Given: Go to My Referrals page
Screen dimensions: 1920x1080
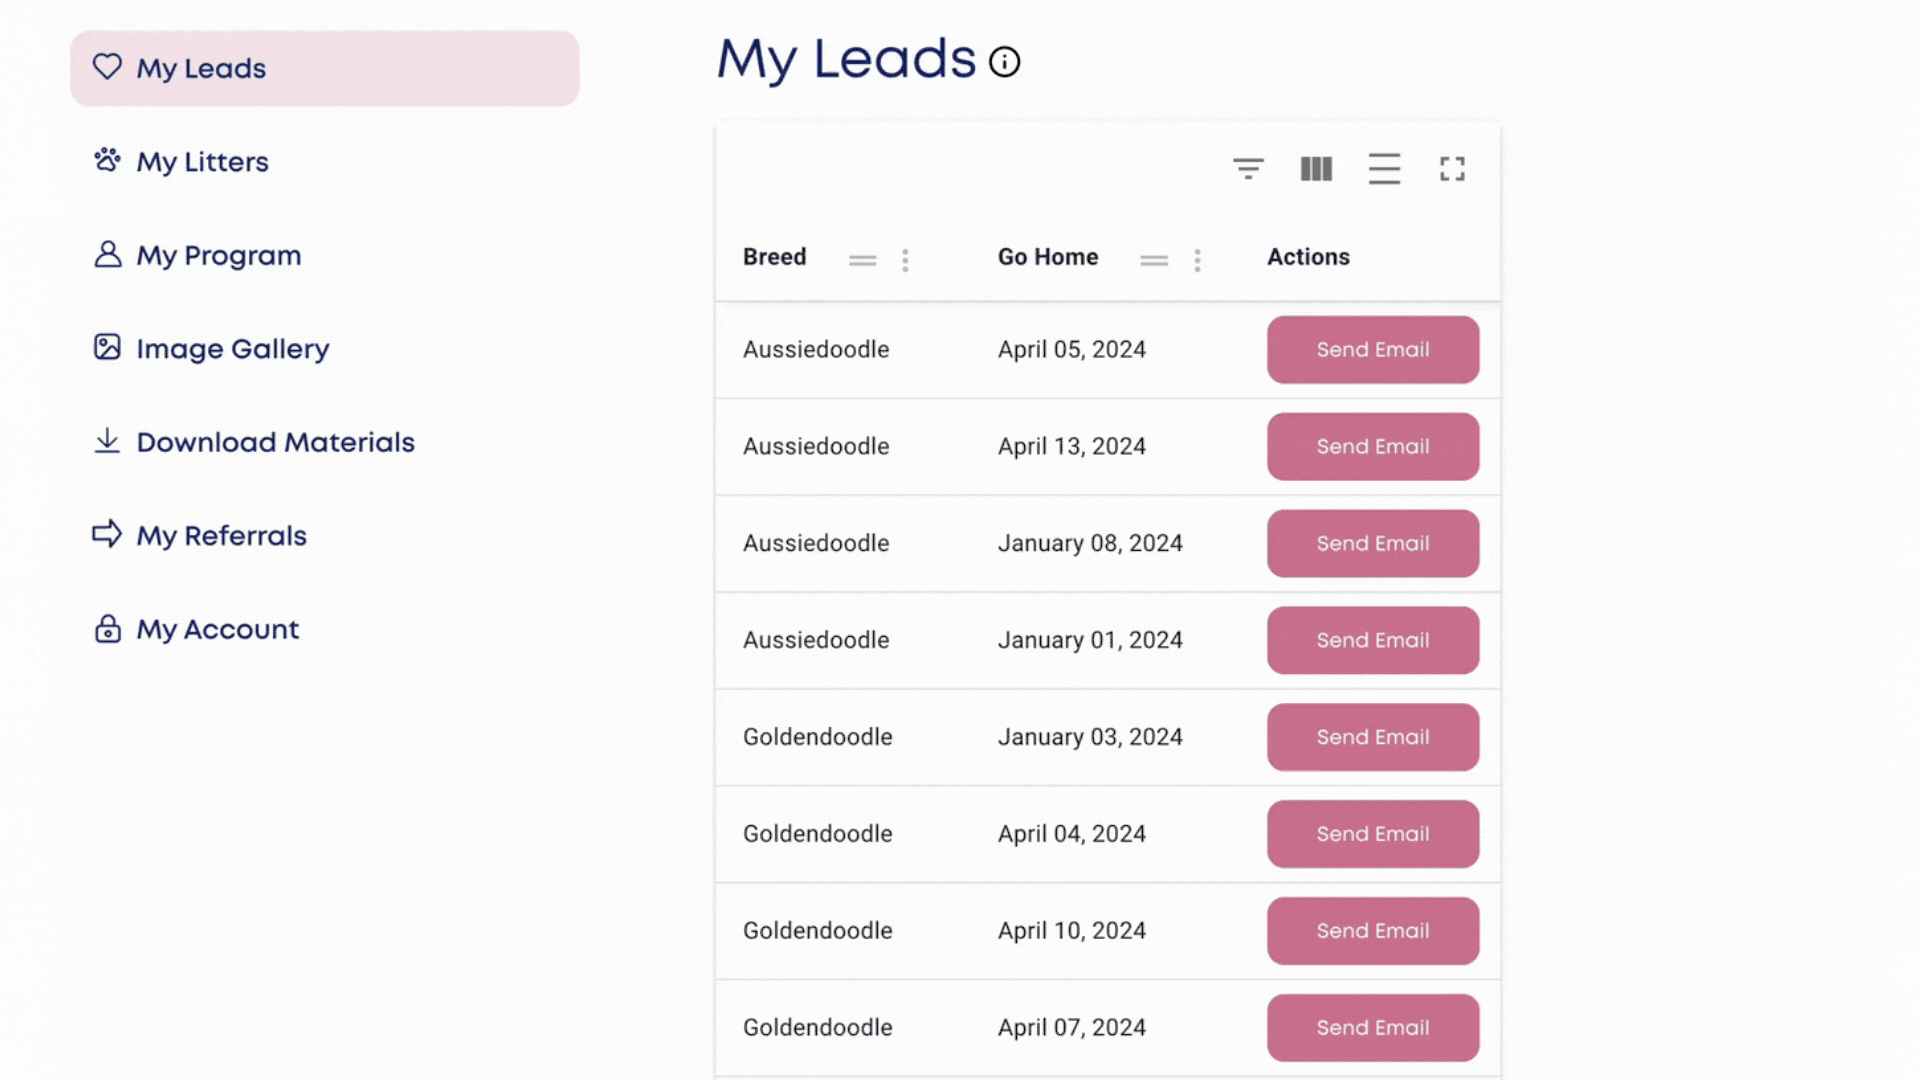Looking at the screenshot, I should coord(221,536).
